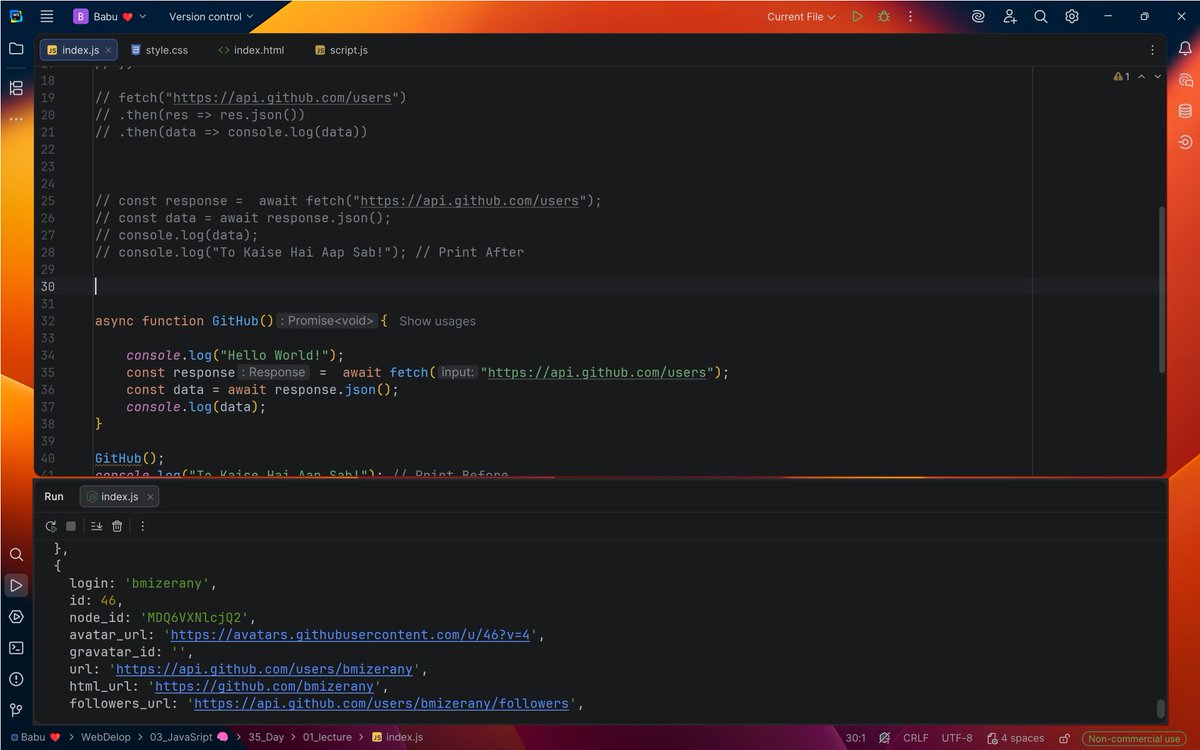Close the index.js Run panel tab
1200x750 pixels.
click(x=150, y=496)
